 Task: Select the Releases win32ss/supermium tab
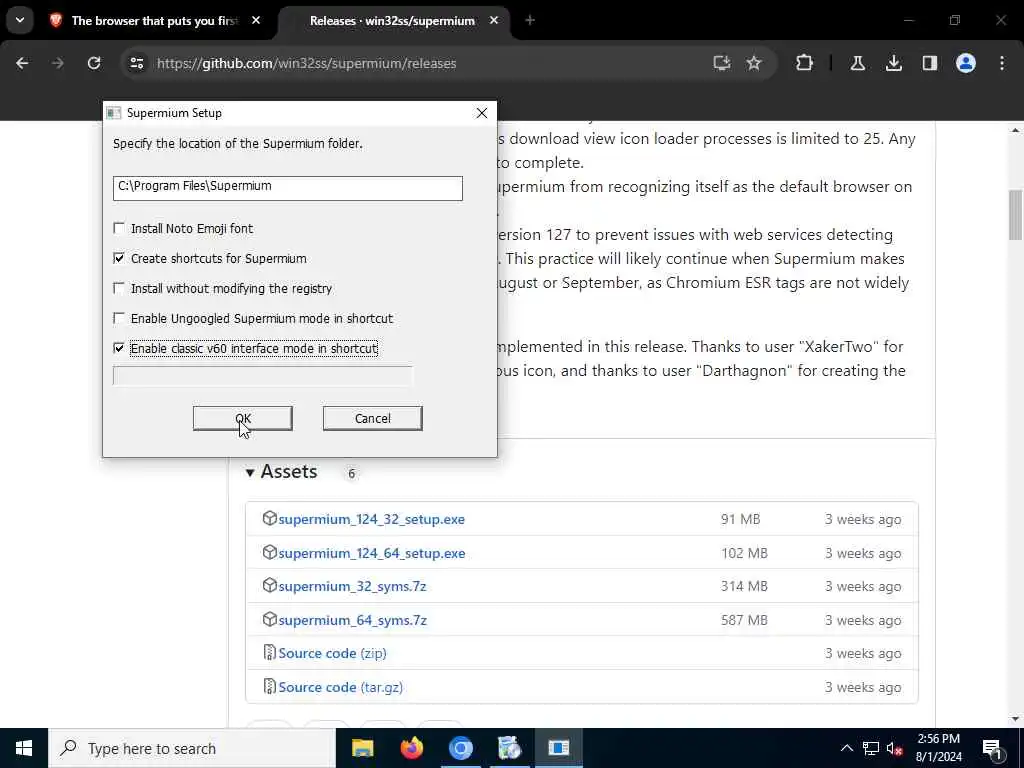click(x=392, y=21)
